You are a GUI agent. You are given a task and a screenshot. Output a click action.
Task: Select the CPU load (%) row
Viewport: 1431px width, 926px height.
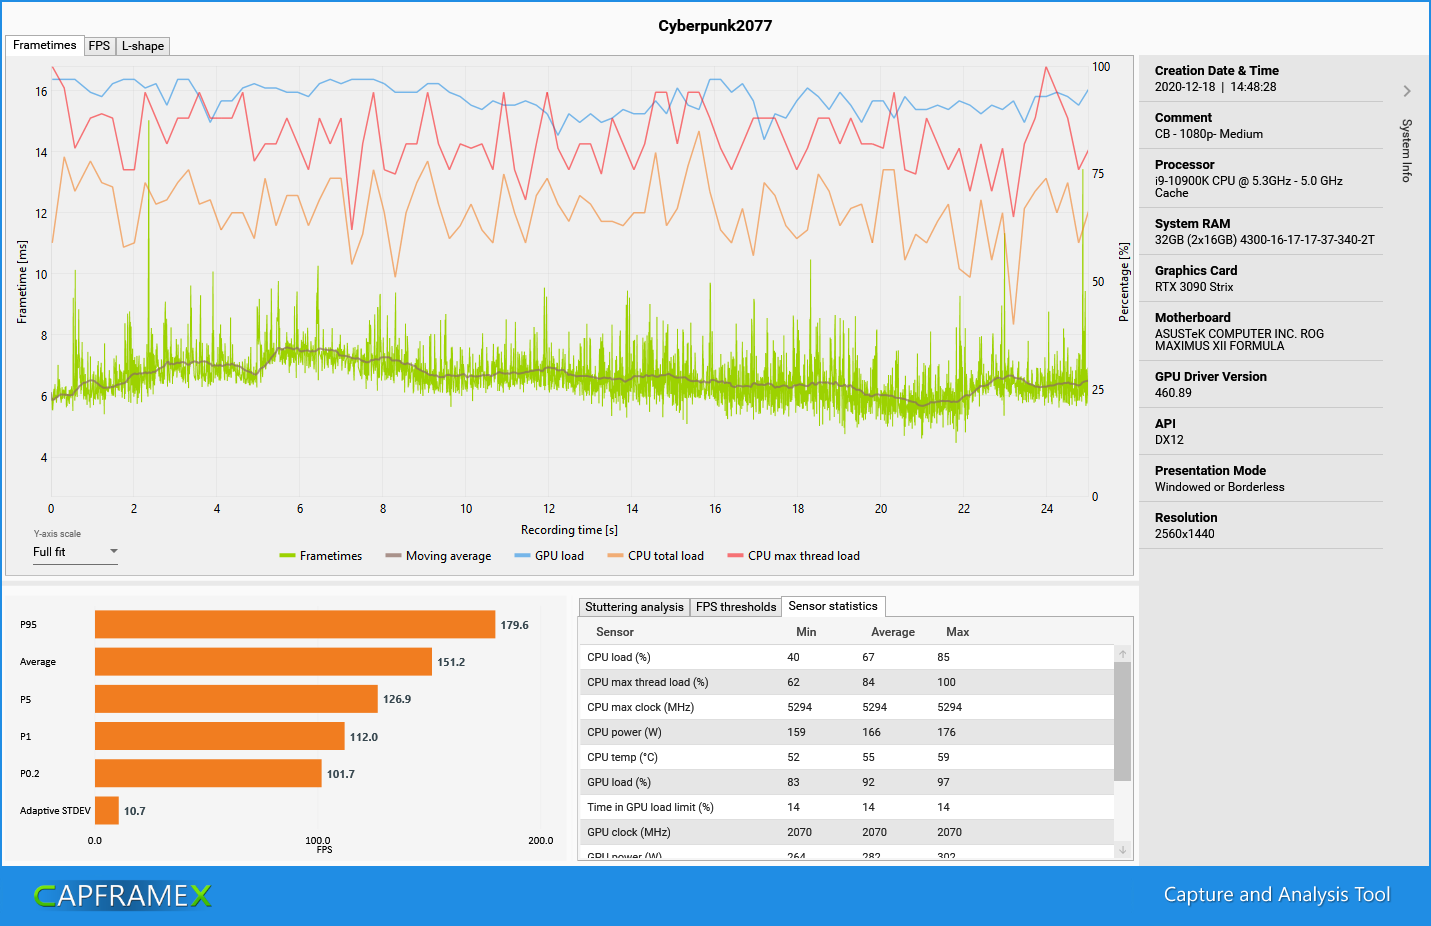[846, 657]
